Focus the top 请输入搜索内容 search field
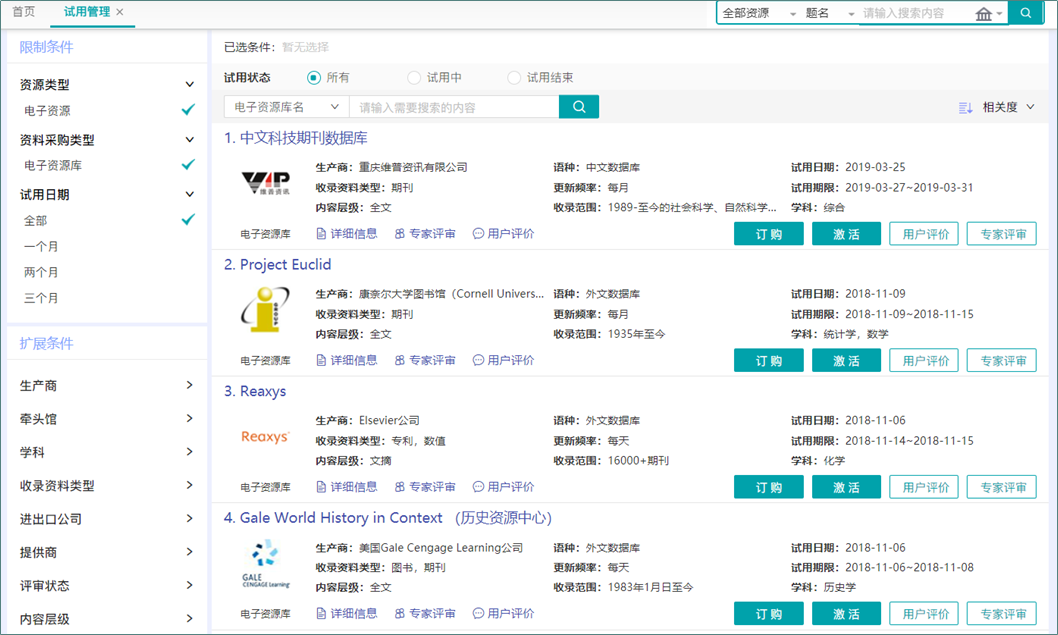The height and width of the screenshot is (635, 1058). (916, 13)
